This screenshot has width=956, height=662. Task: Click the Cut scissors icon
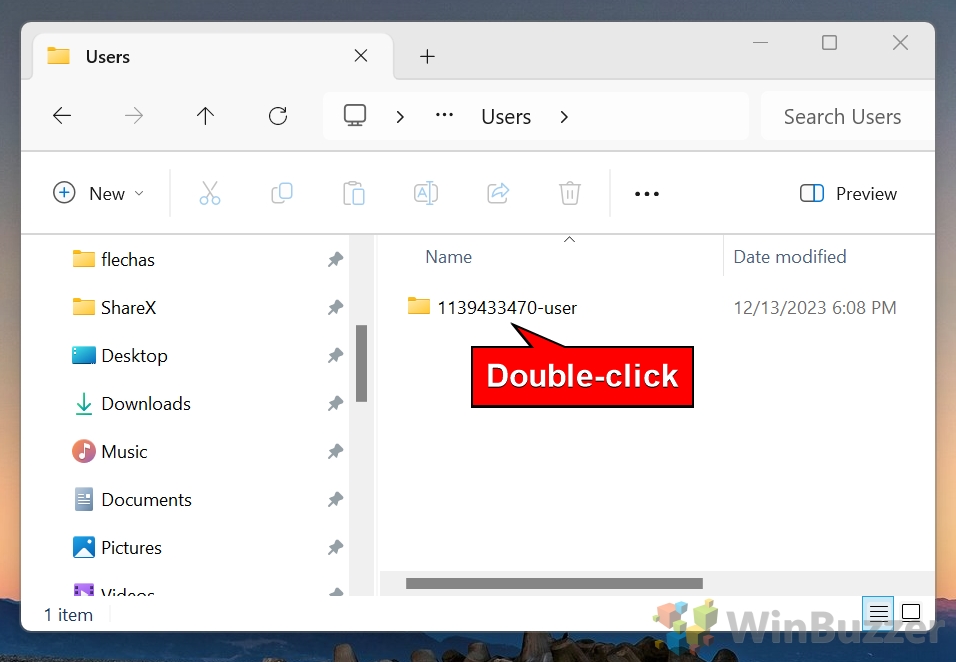point(210,193)
